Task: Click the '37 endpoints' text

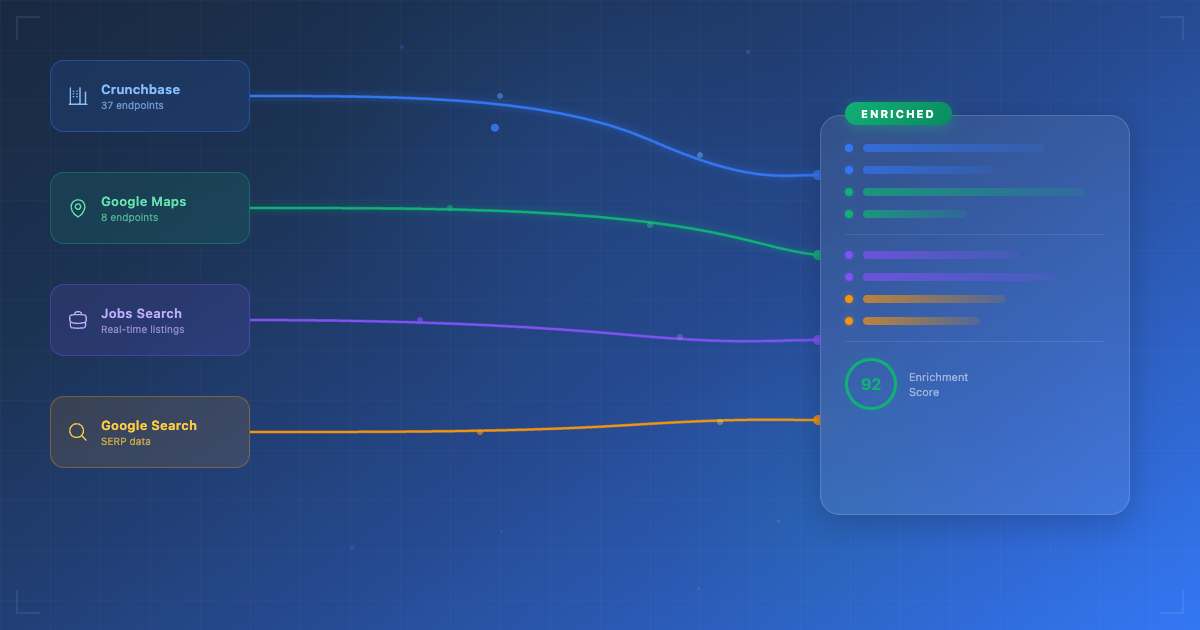Action: point(132,106)
